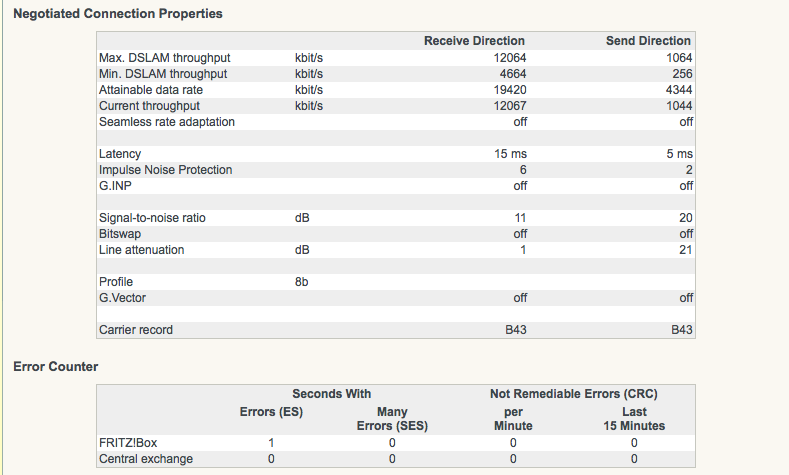Click the Error Counter heading
Viewport: 789px width, 475px height.
coord(55,367)
